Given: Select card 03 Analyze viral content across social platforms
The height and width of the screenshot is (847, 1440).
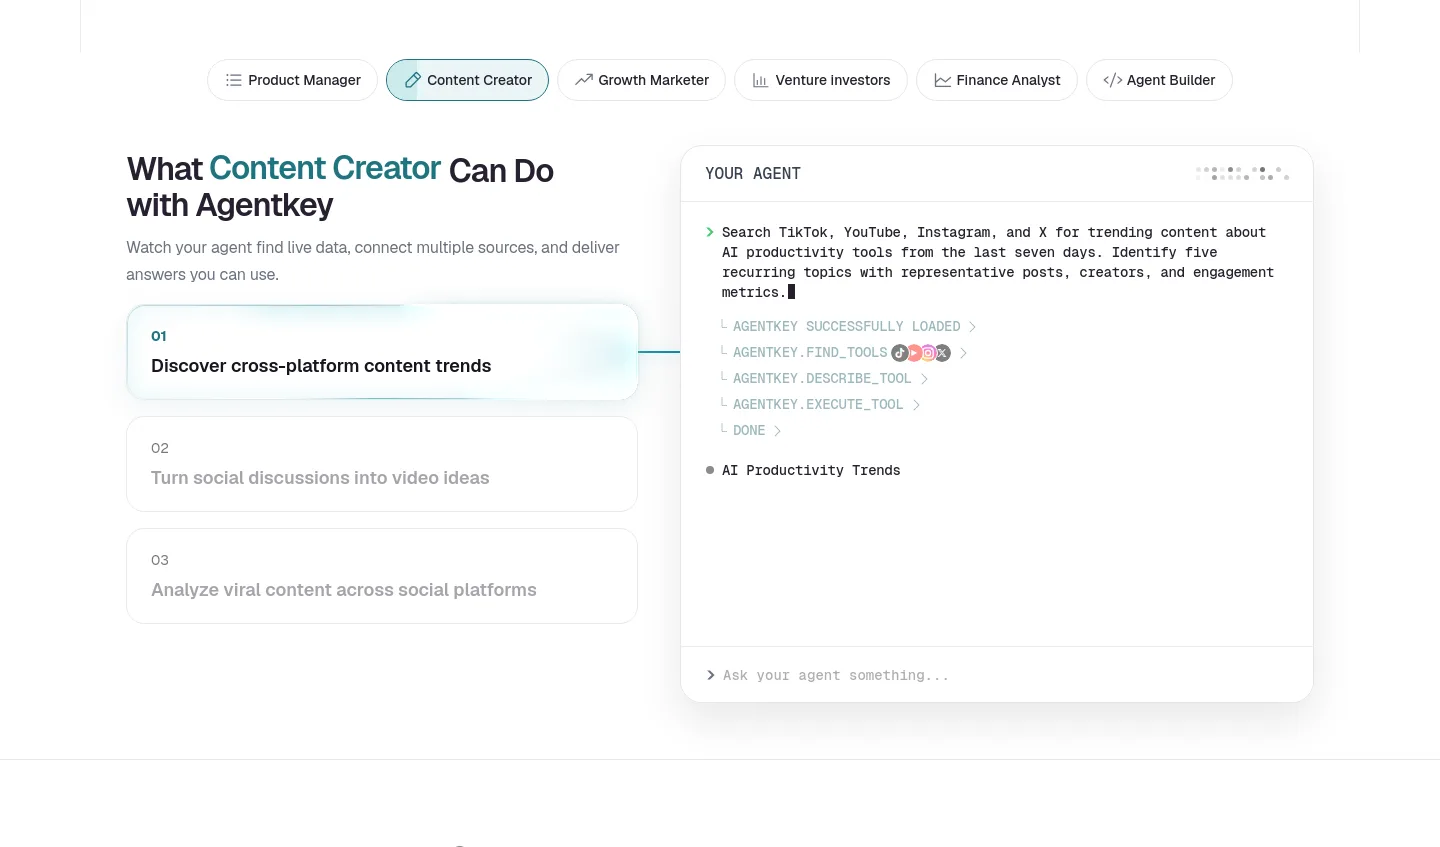Looking at the screenshot, I should click(x=382, y=576).
